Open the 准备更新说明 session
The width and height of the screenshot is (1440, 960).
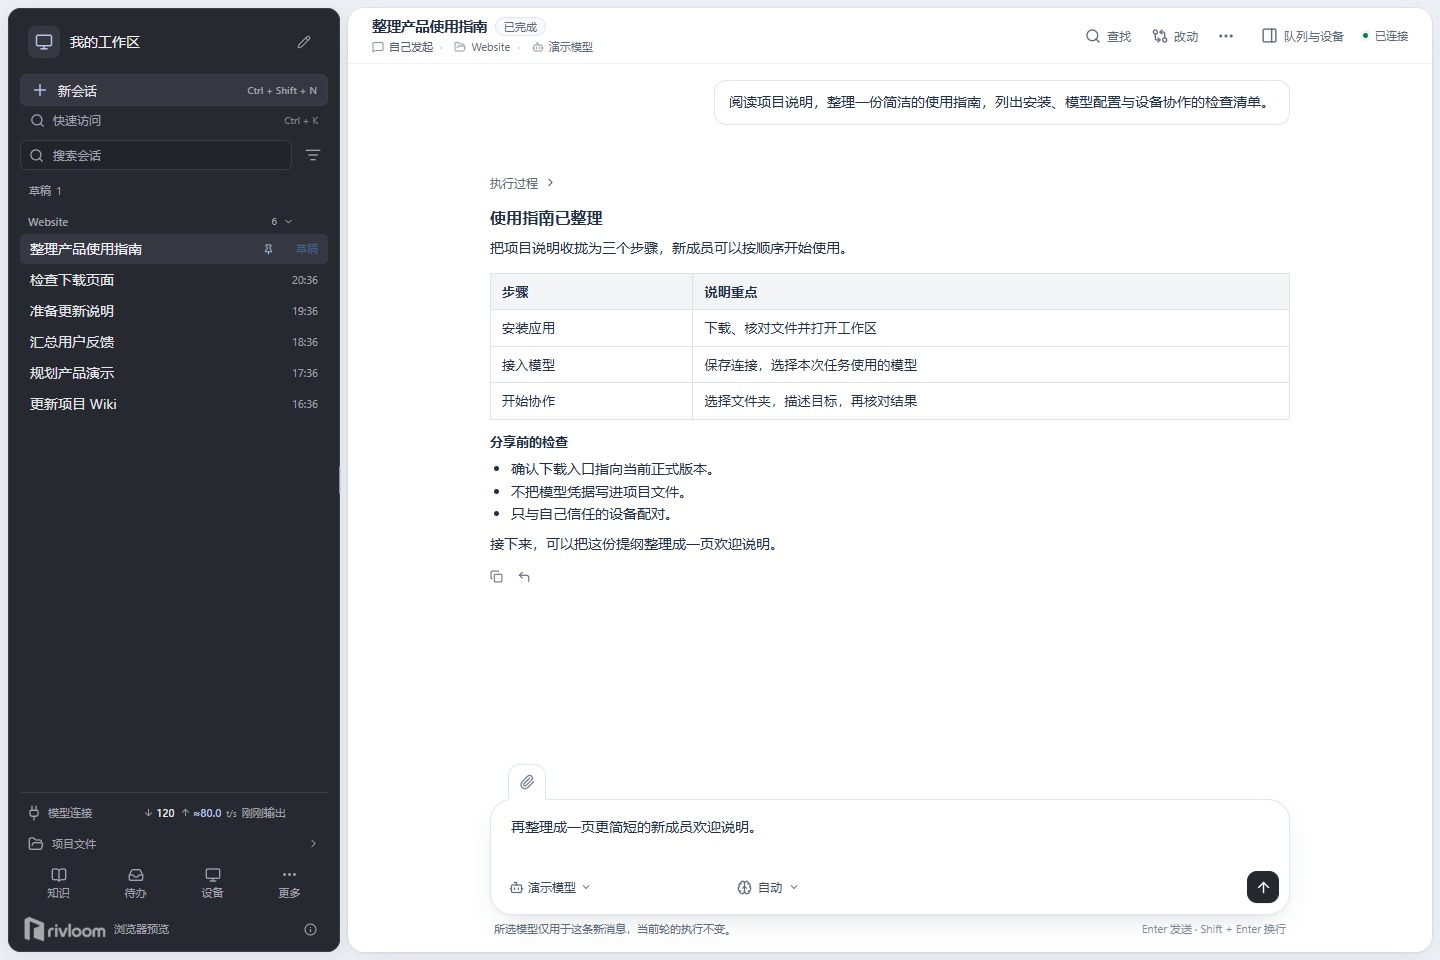point(174,311)
